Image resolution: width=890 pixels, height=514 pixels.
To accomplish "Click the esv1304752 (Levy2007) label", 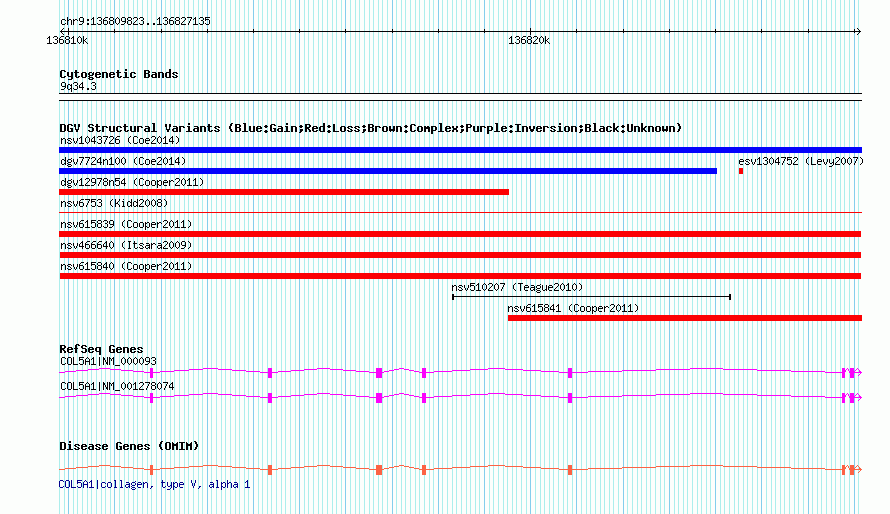I will click(801, 161).
